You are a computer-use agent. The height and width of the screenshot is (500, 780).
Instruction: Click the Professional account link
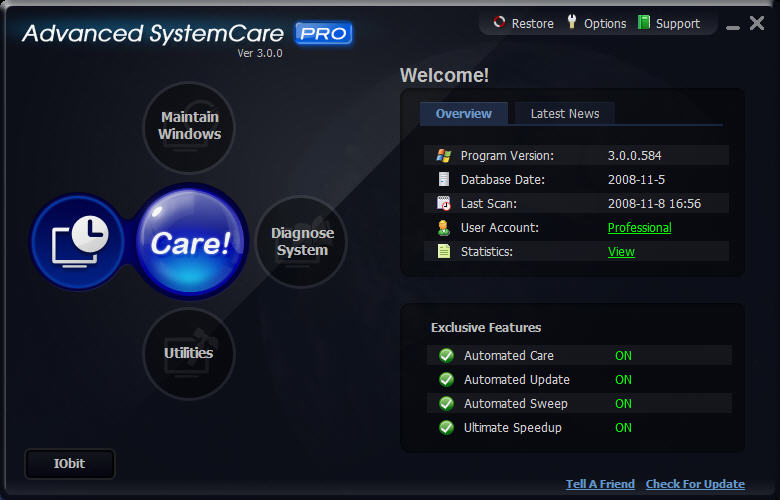(x=639, y=228)
